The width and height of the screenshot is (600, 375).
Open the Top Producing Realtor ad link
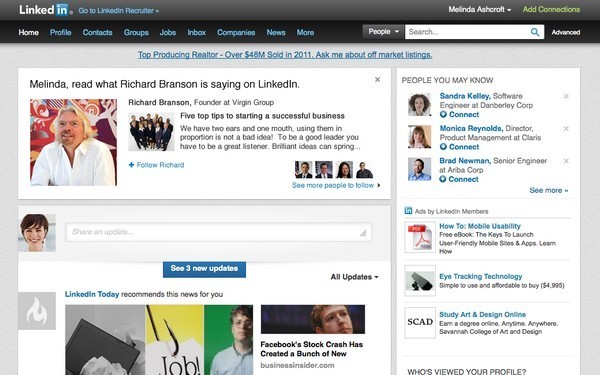tap(285, 55)
